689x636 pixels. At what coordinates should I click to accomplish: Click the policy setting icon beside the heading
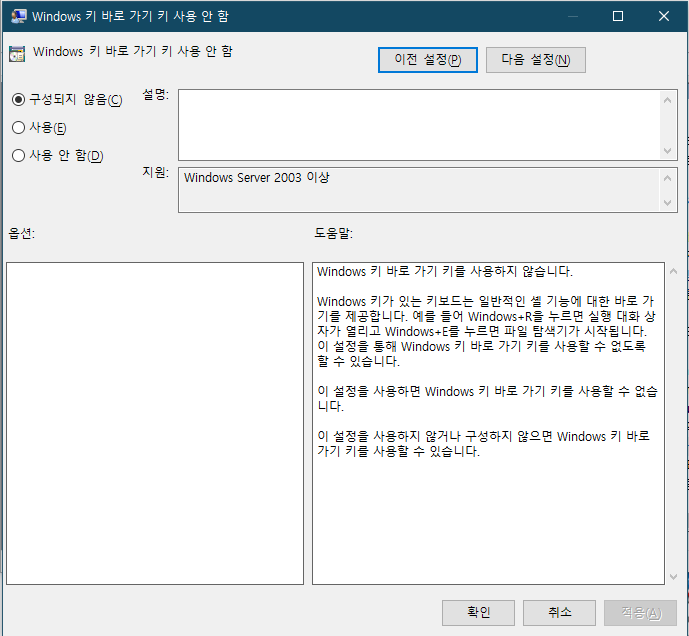tap(17, 54)
